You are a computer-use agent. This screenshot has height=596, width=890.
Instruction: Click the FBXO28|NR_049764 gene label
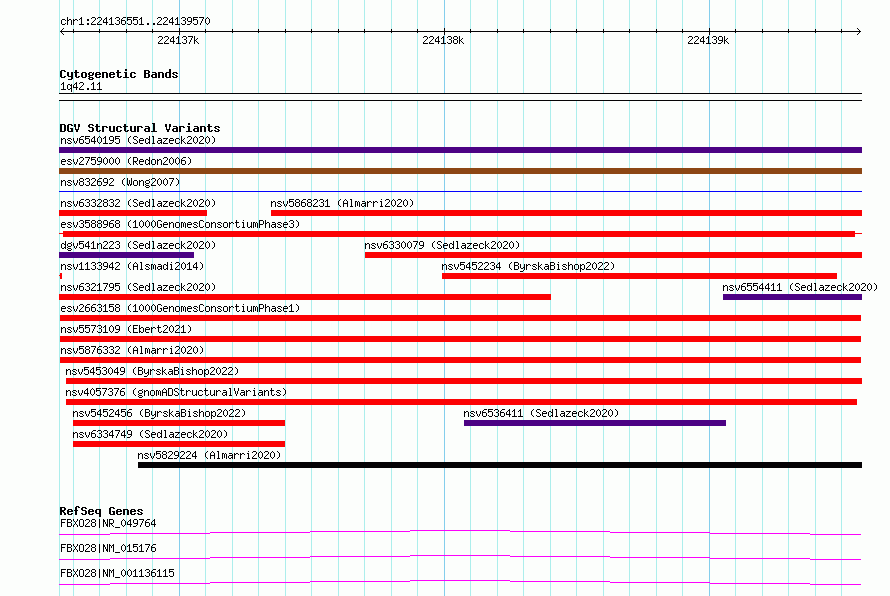[x=108, y=523]
